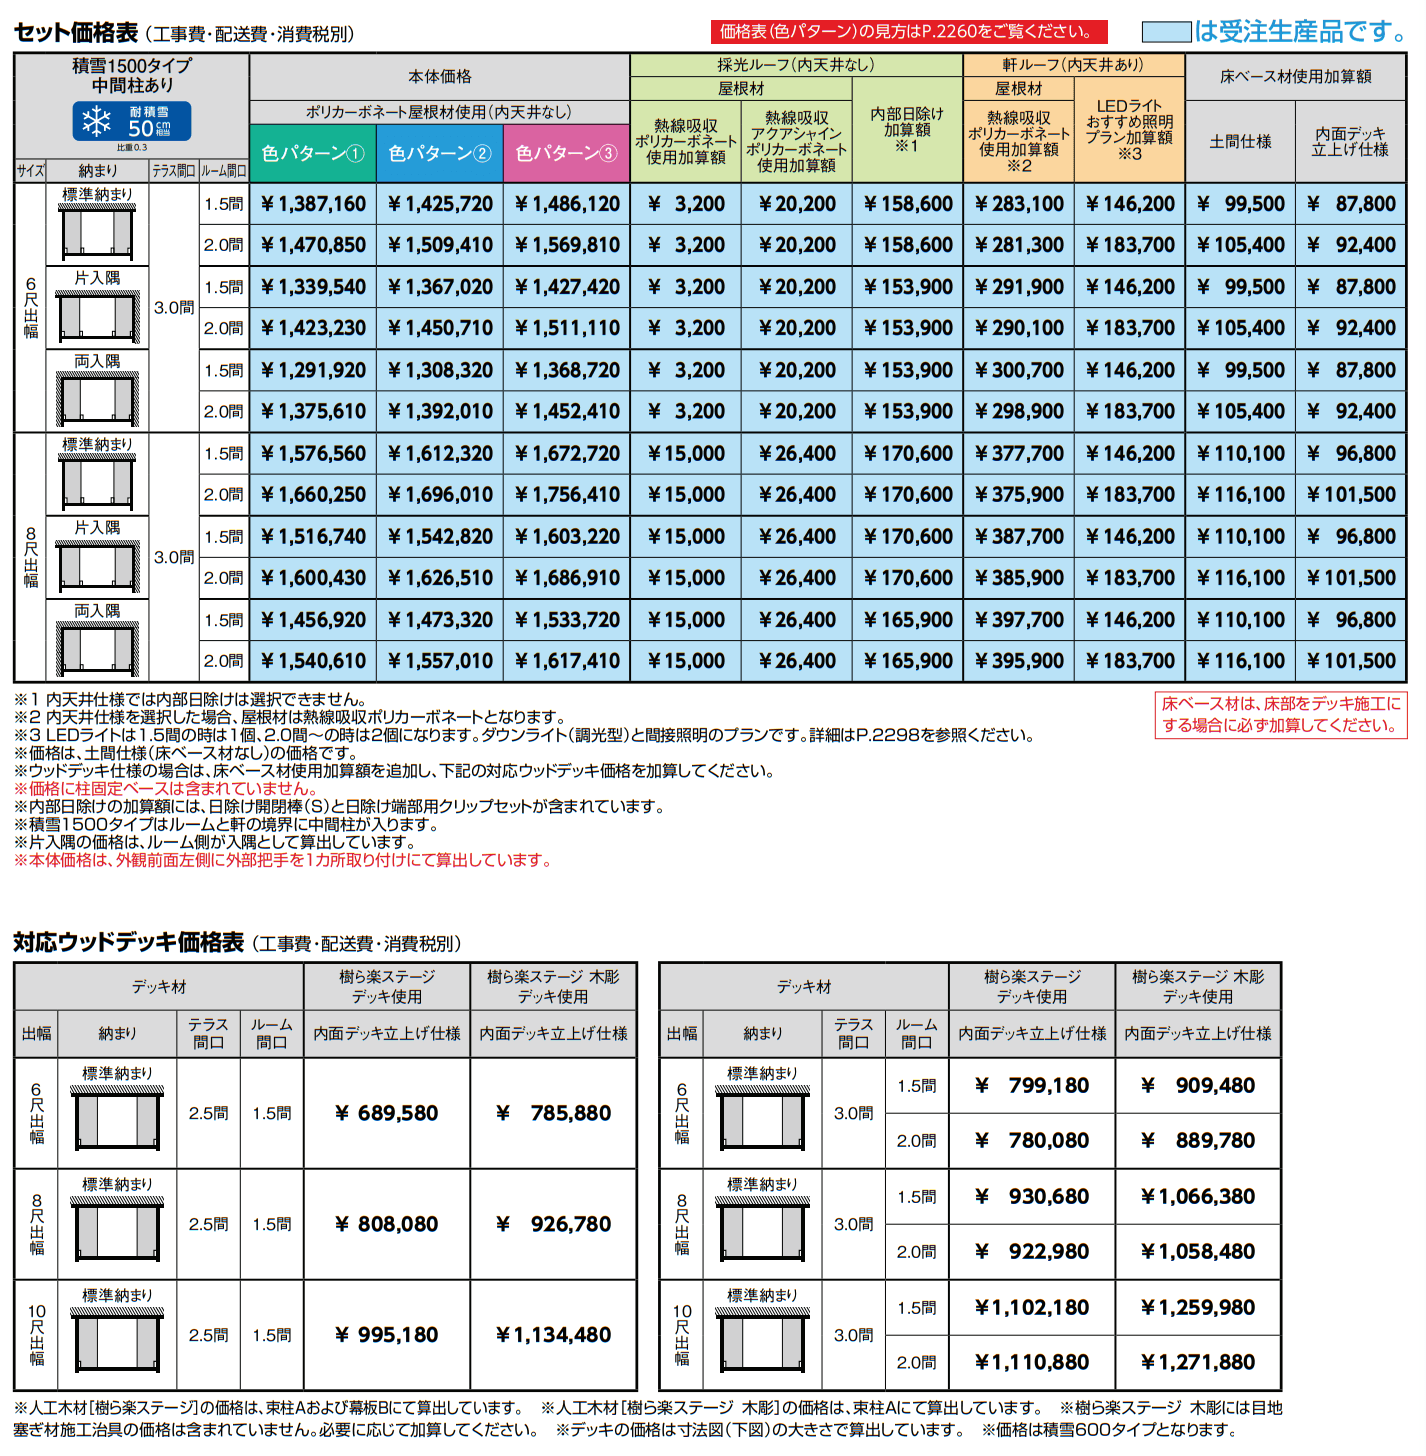Click the deck price ¥1,271,880
Viewport: 1426px width, 1456px height.
click(x=1198, y=1362)
